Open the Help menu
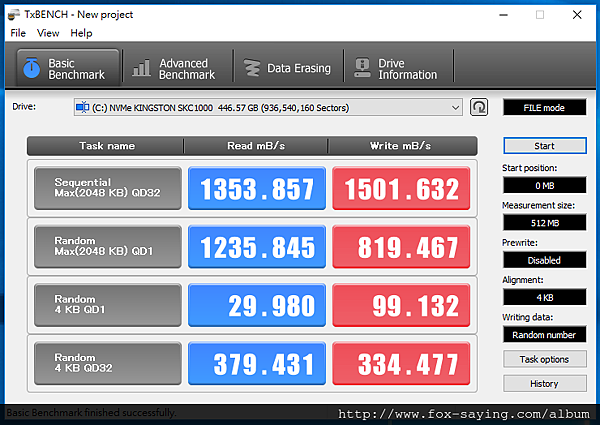 [81, 33]
